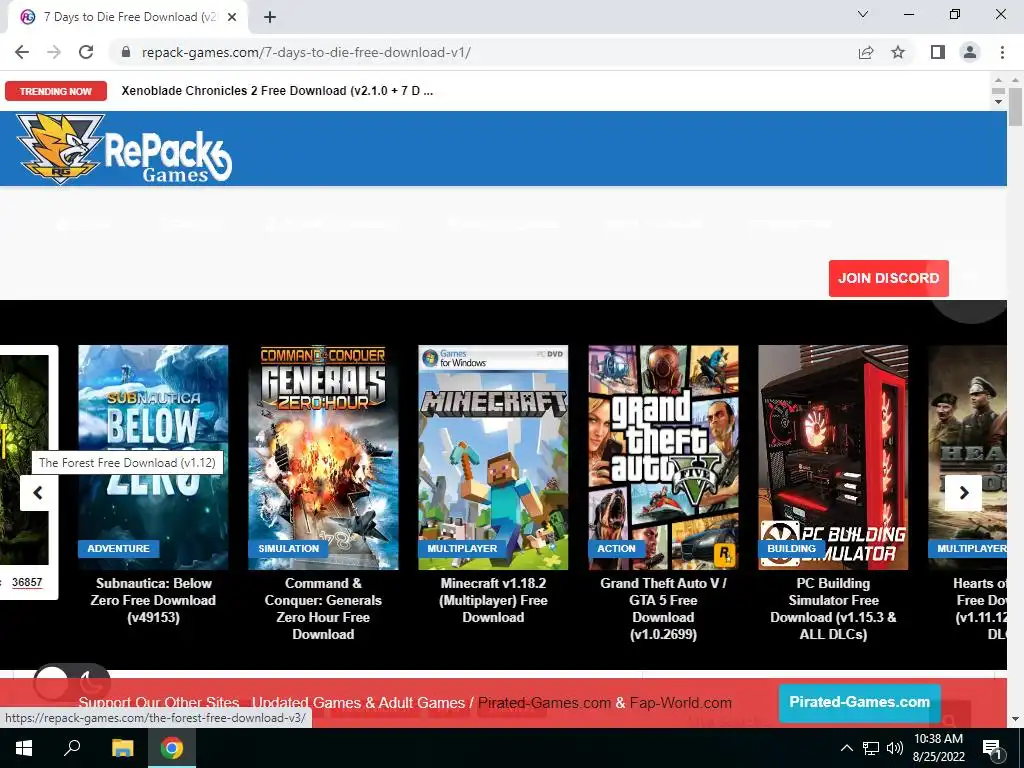Open Subnautica Below Zero cover image
Screen dimensions: 1024x768
(153, 457)
